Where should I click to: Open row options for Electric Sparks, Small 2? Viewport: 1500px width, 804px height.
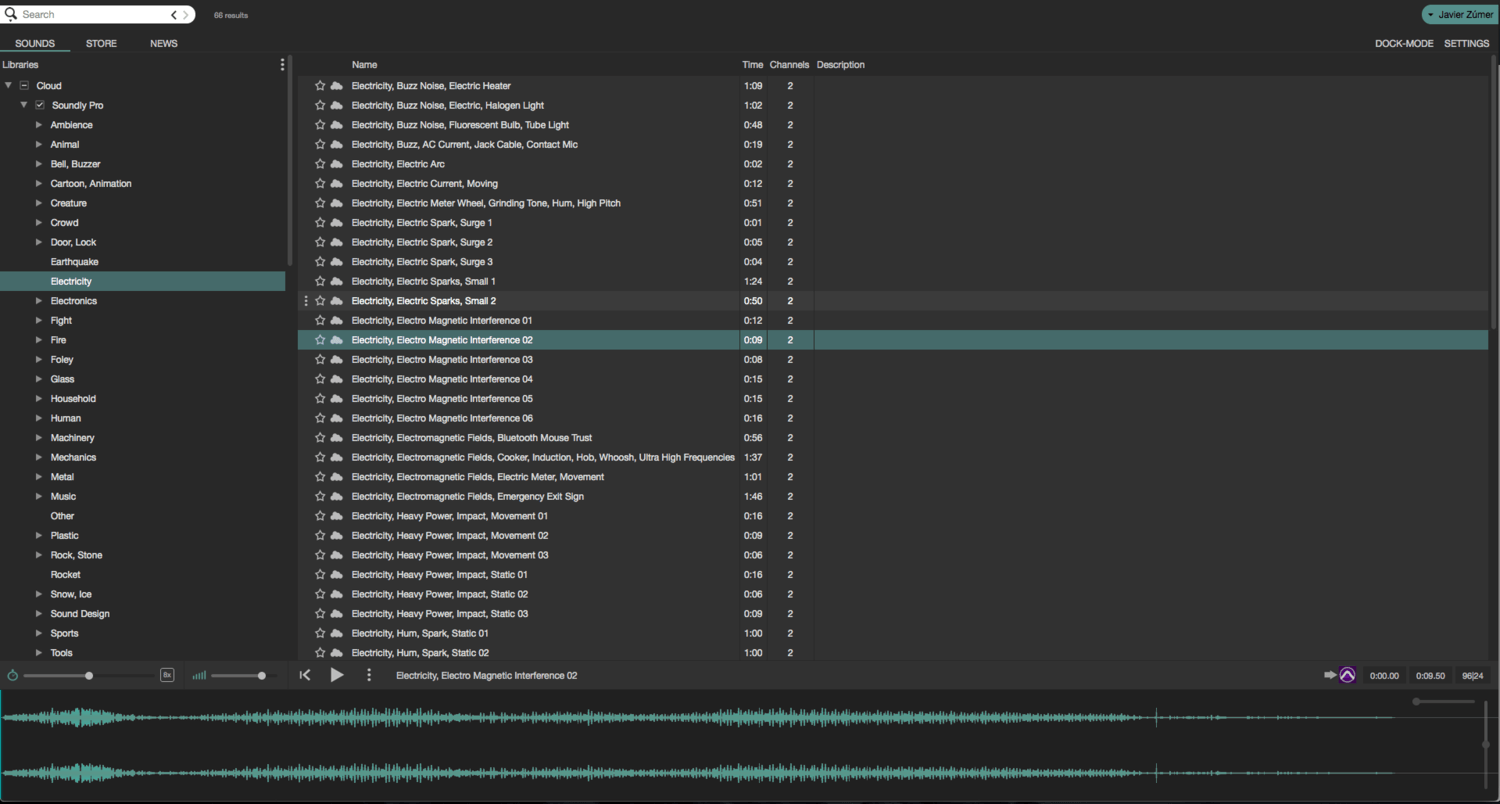click(x=305, y=300)
